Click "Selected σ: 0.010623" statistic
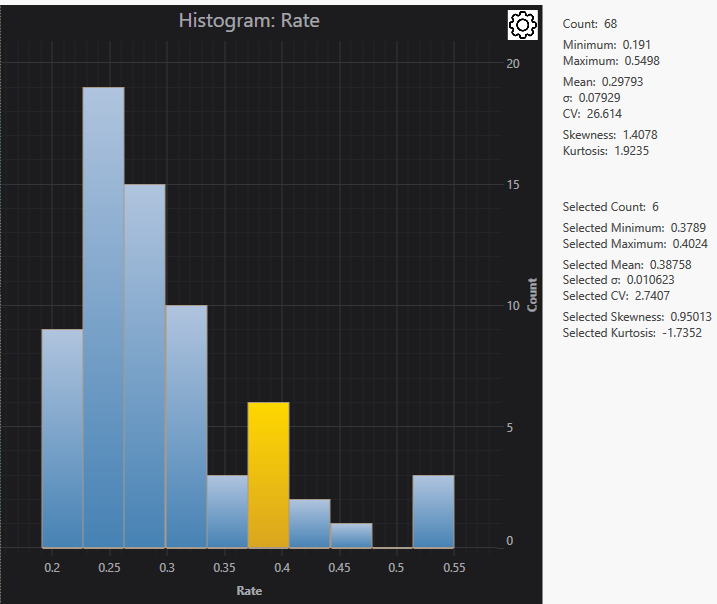Image resolution: width=717 pixels, height=604 pixels. [618, 280]
